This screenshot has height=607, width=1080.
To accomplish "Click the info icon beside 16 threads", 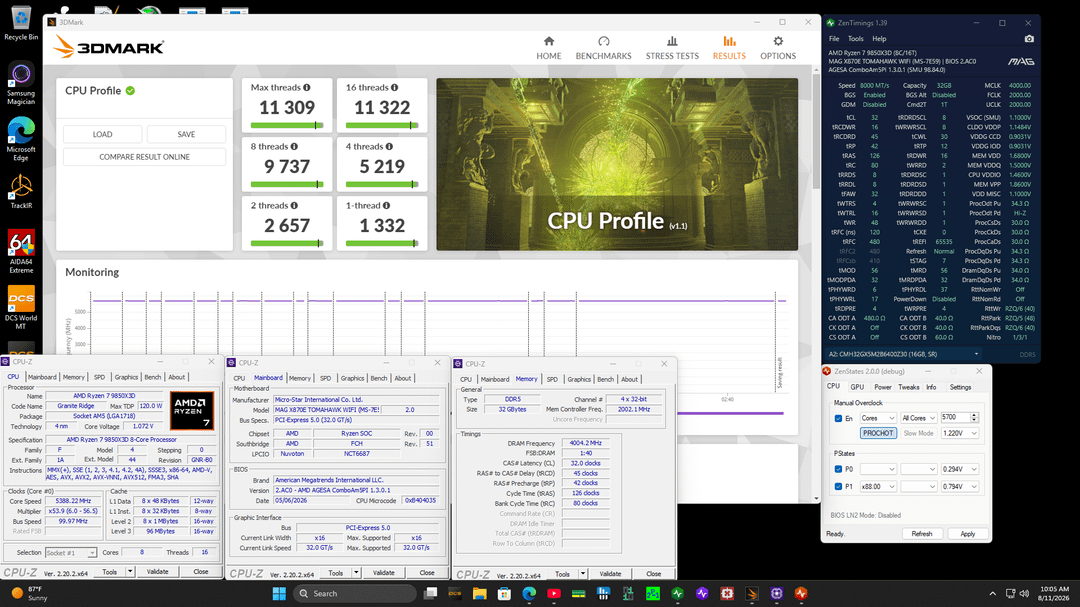I will [x=395, y=88].
